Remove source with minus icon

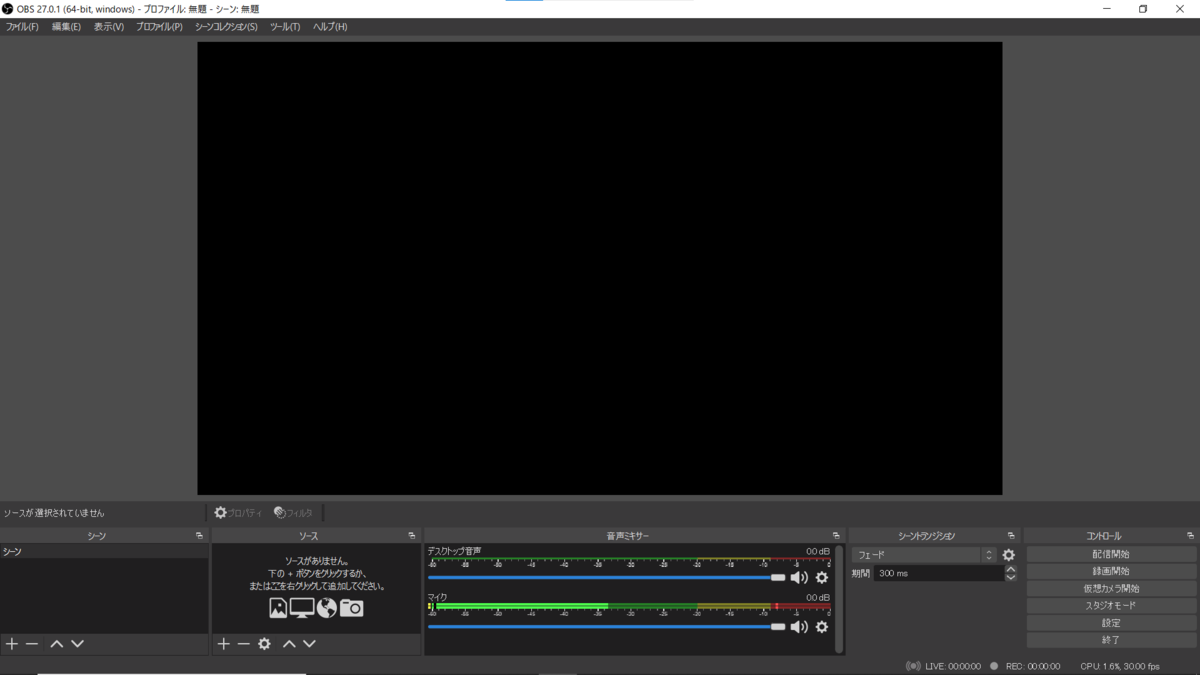pyautogui.click(x=244, y=644)
